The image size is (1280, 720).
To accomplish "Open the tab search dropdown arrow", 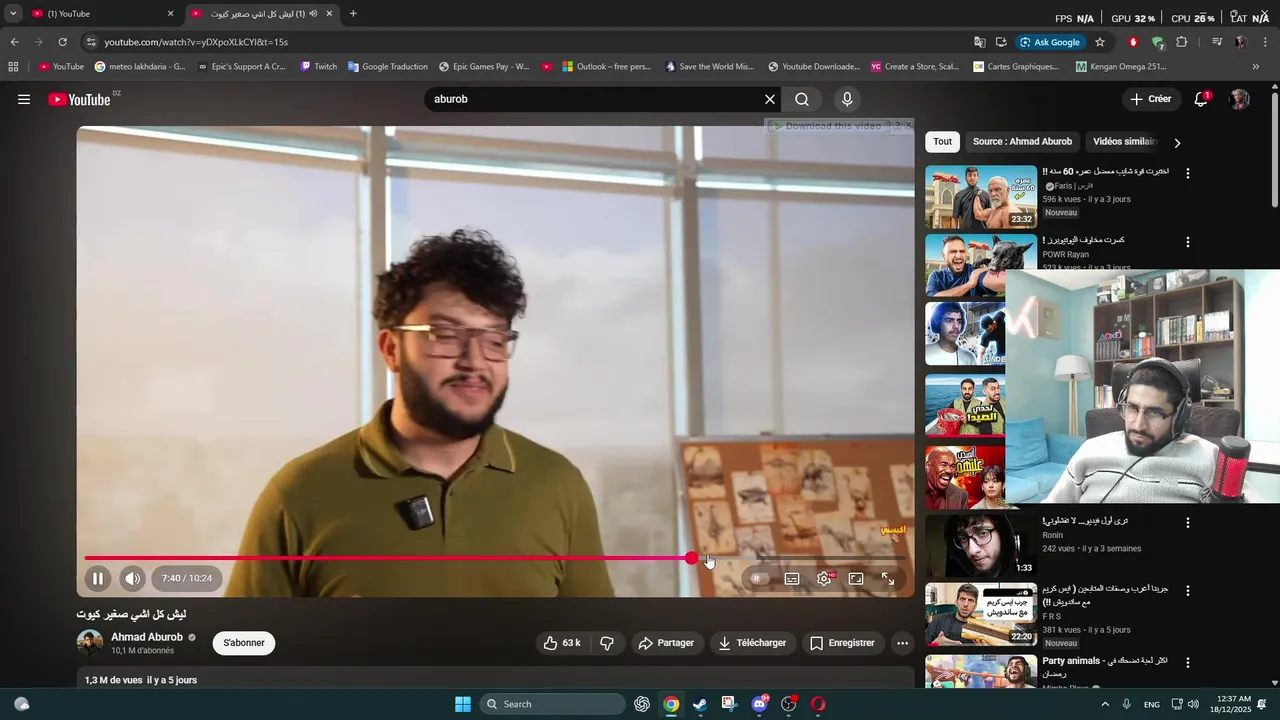I will pyautogui.click(x=13, y=14).
